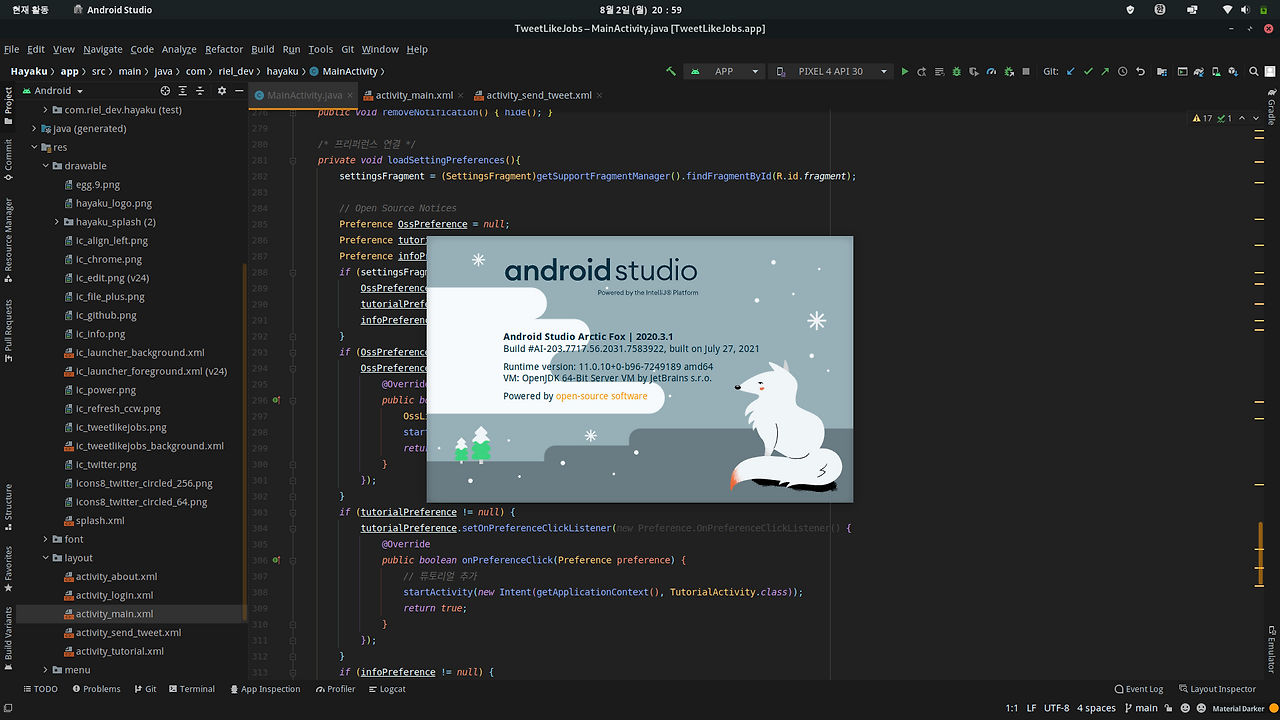Toggle the Pull Requests stripe button
The height and width of the screenshot is (720, 1280).
8,330
